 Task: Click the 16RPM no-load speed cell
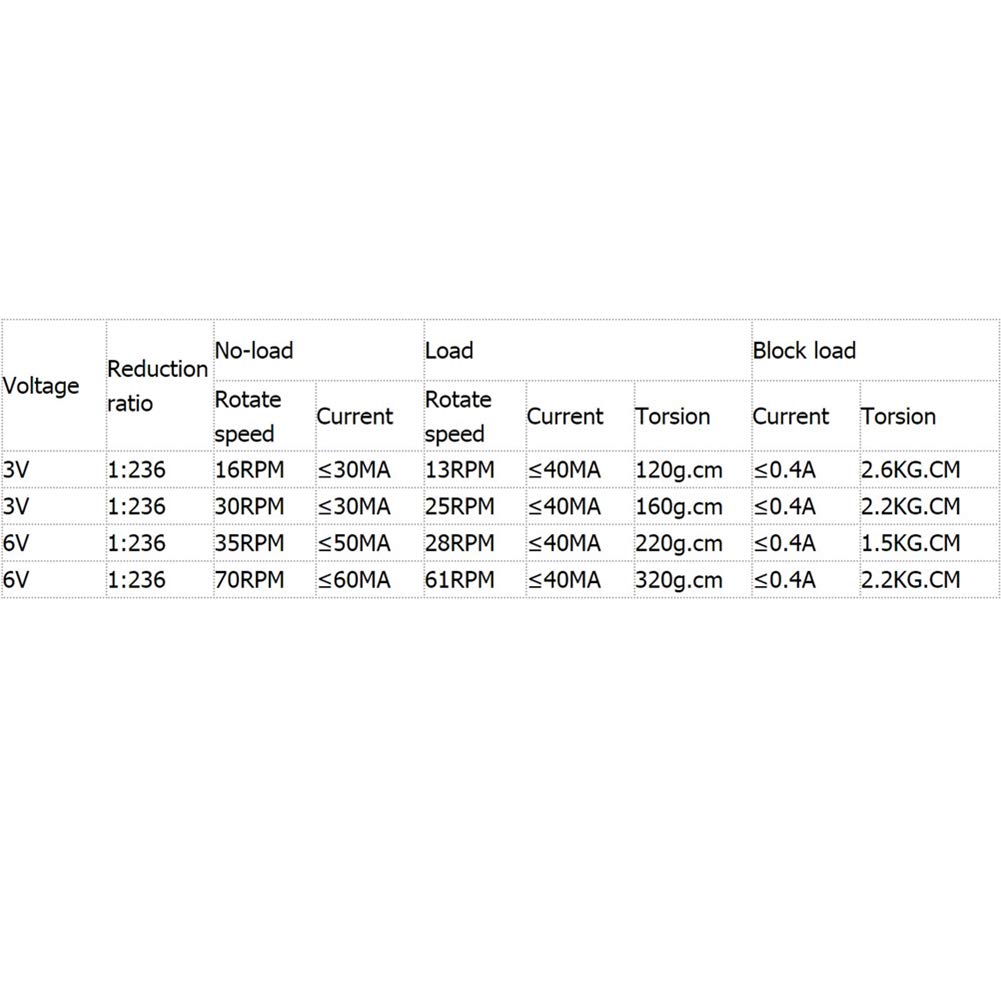click(264, 470)
